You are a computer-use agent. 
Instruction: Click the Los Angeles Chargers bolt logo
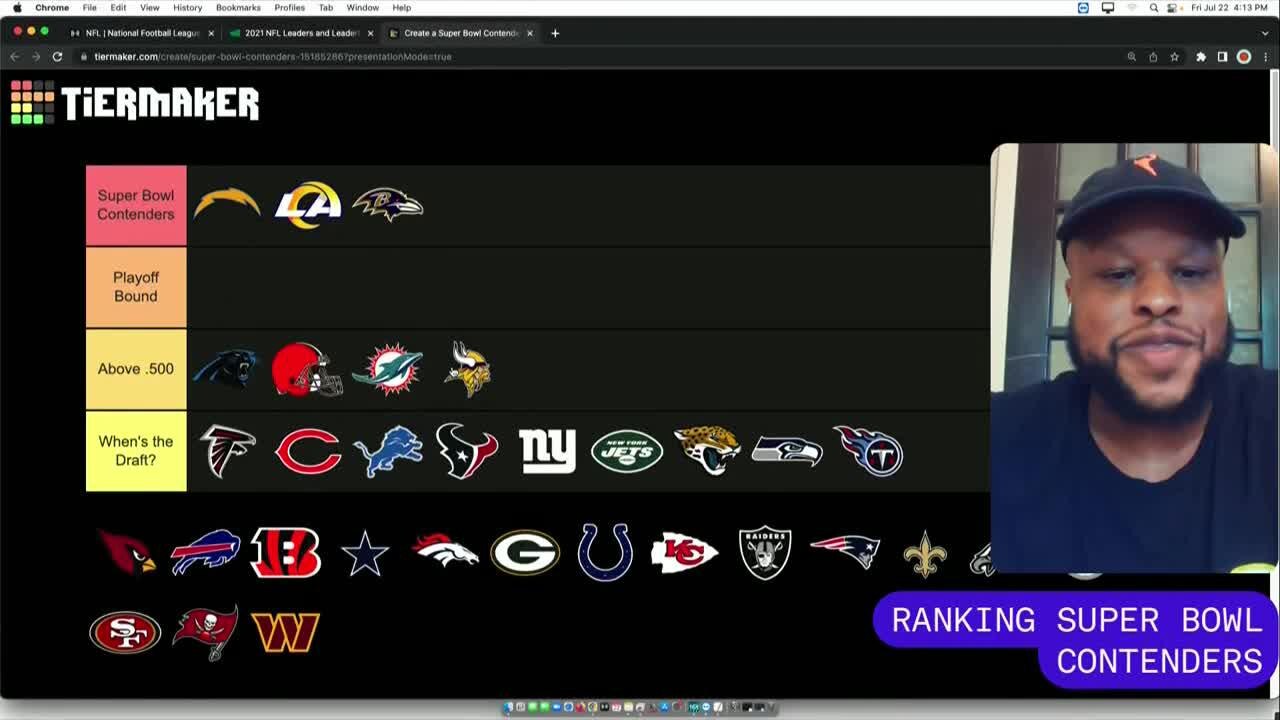[227, 205]
